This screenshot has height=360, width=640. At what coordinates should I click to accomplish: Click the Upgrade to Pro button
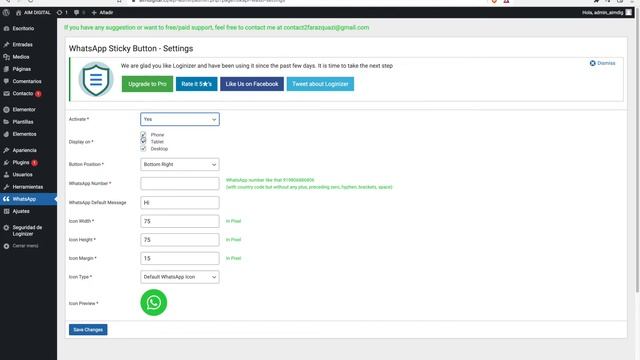point(147,84)
